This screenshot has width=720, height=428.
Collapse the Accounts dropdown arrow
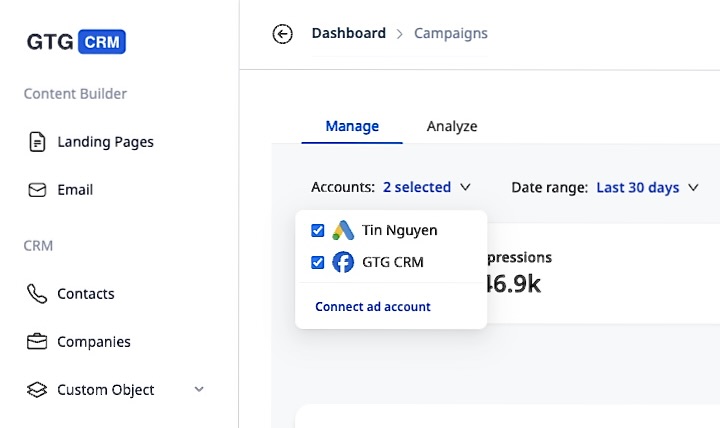466,187
